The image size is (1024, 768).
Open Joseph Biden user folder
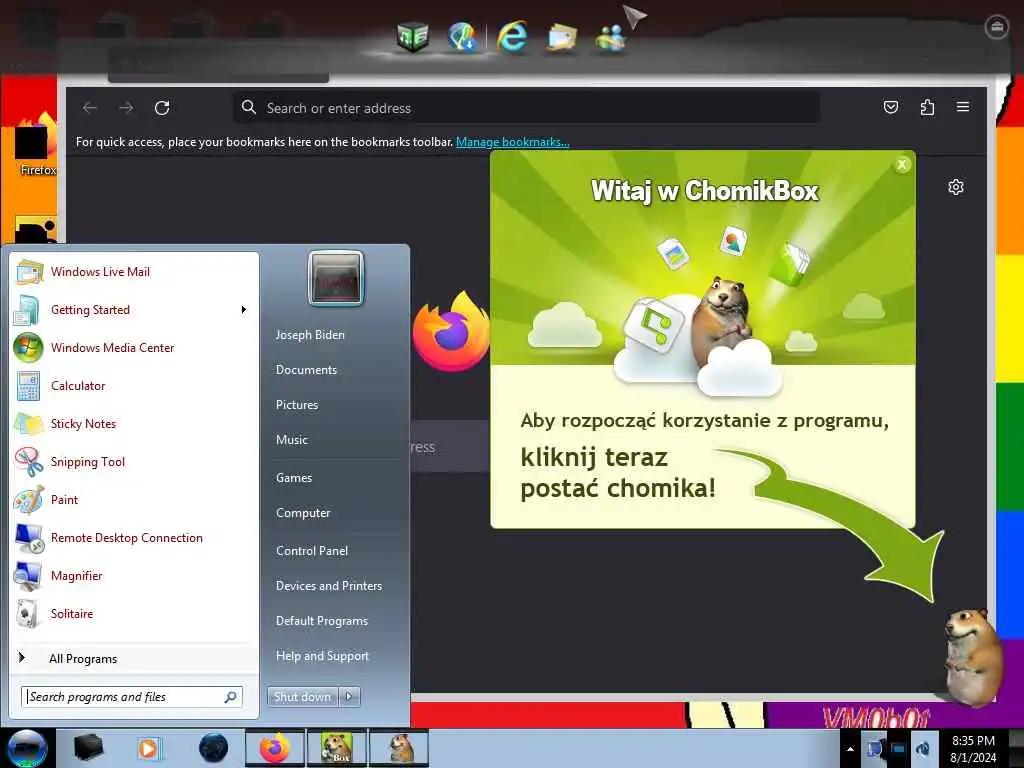[310, 334]
